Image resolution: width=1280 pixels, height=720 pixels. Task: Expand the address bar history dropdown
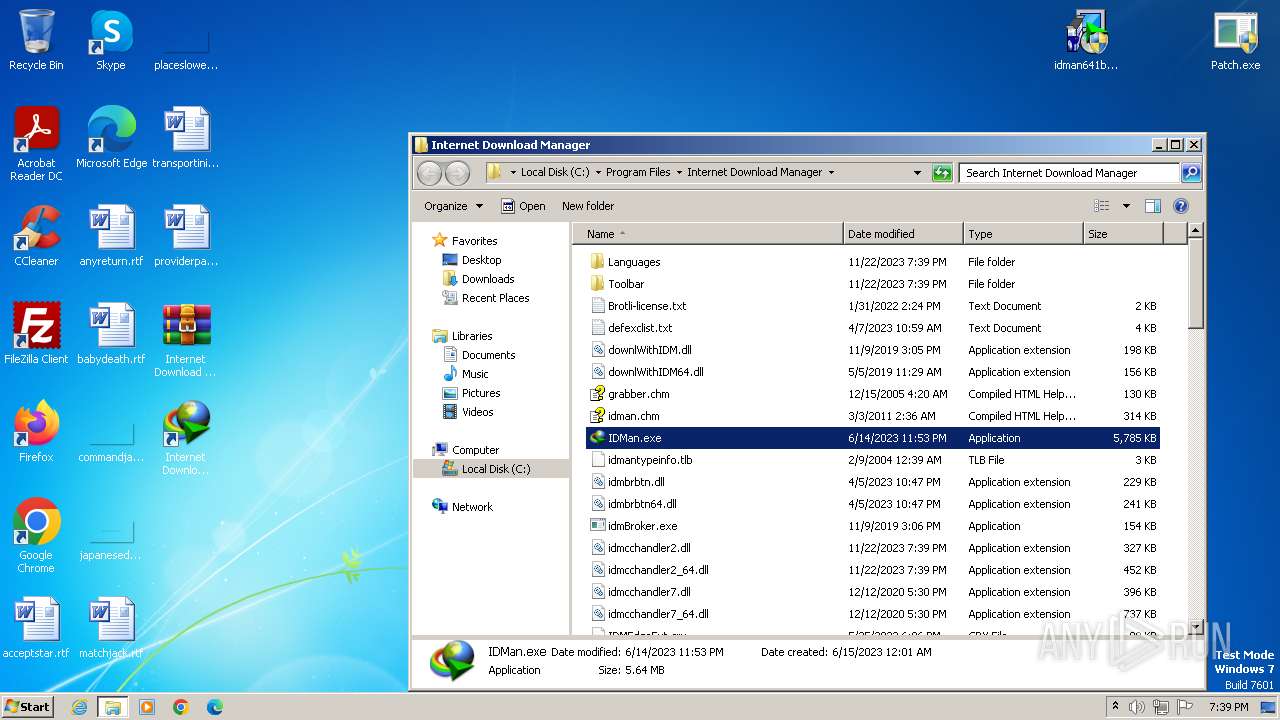click(x=917, y=173)
